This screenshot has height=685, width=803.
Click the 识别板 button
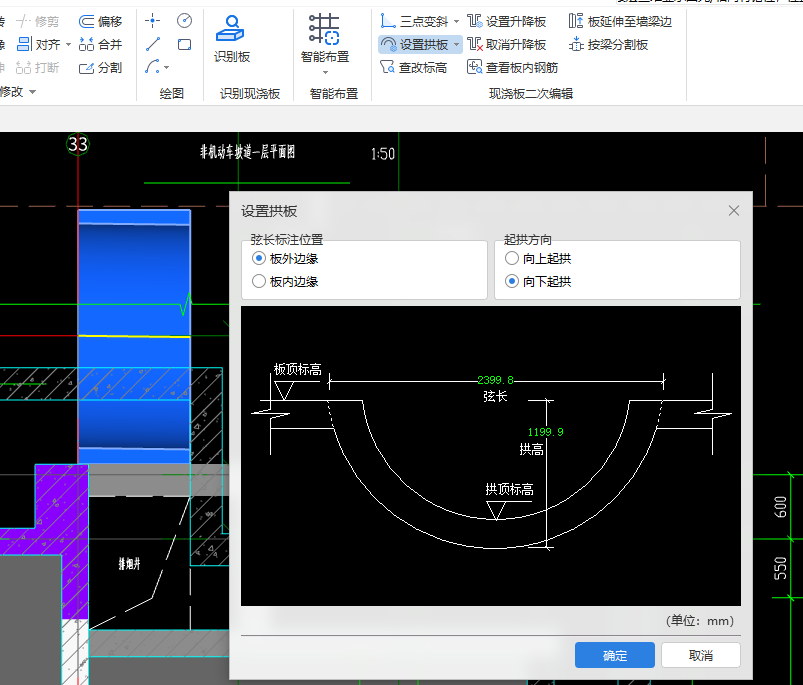click(x=232, y=39)
